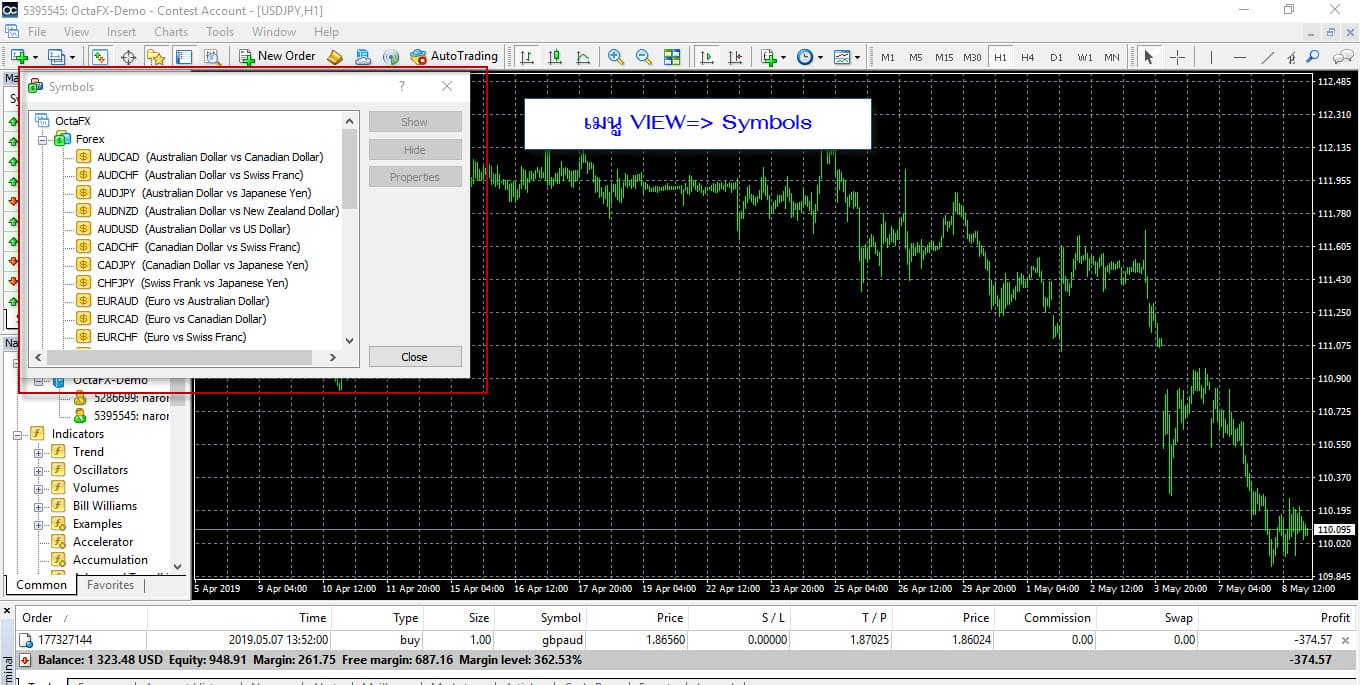Click the New Order toolbar button
This screenshot has width=1360, height=685.
(277, 57)
